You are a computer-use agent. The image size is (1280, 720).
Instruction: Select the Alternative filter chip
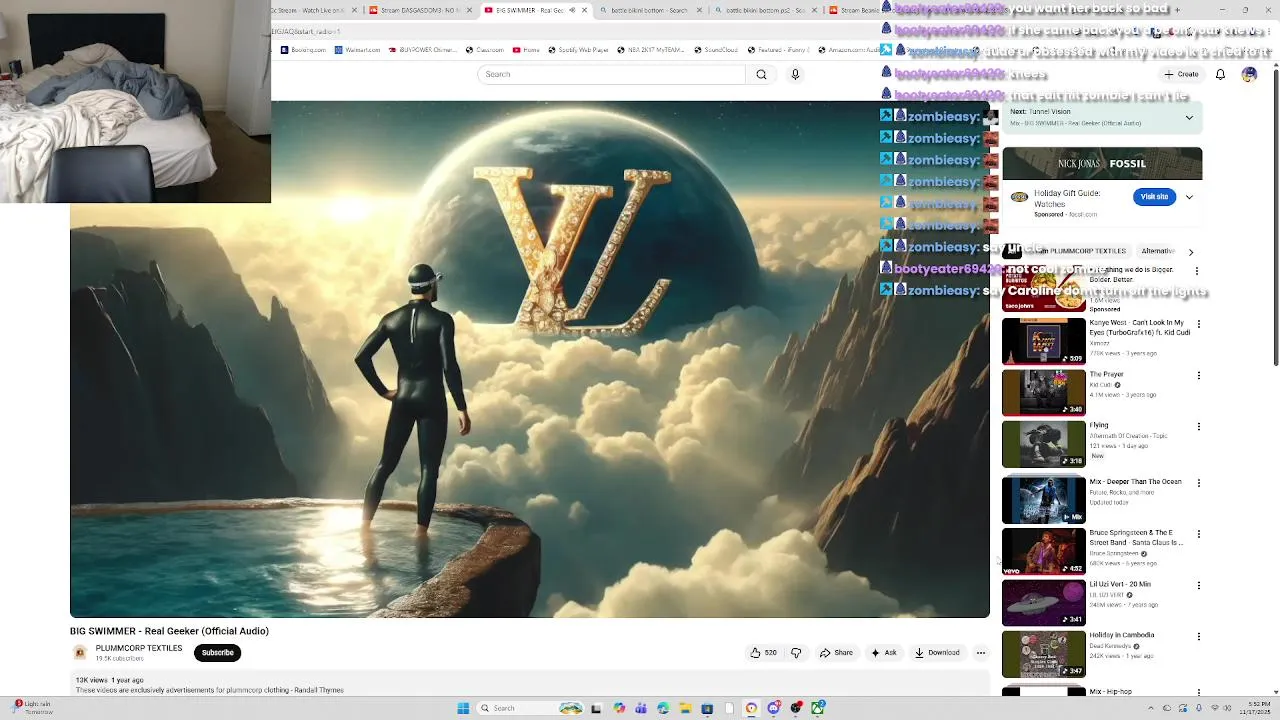click(x=1158, y=251)
